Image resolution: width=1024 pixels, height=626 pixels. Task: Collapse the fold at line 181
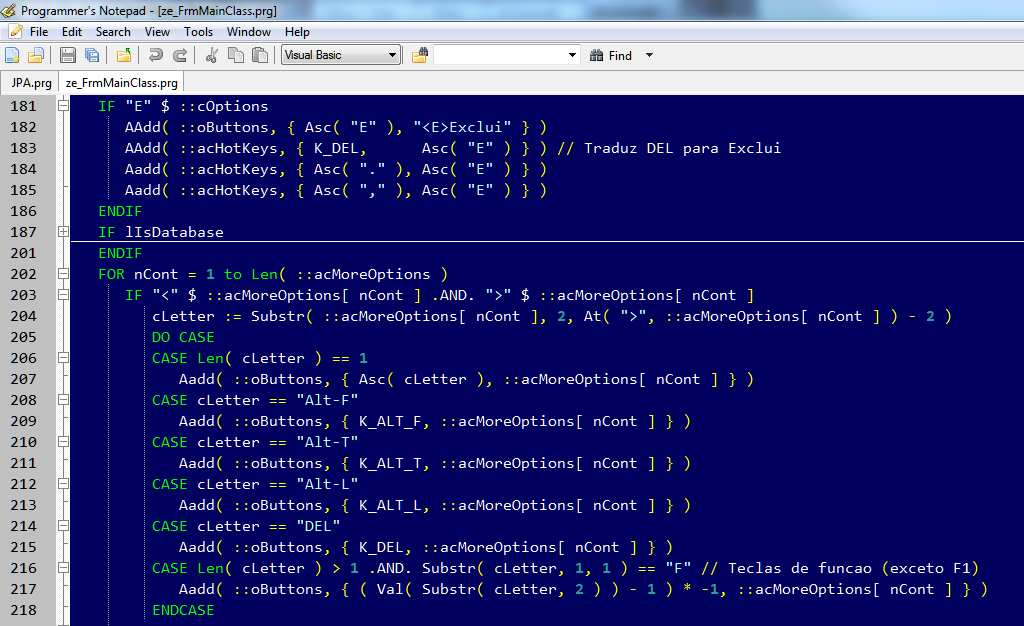(x=63, y=106)
